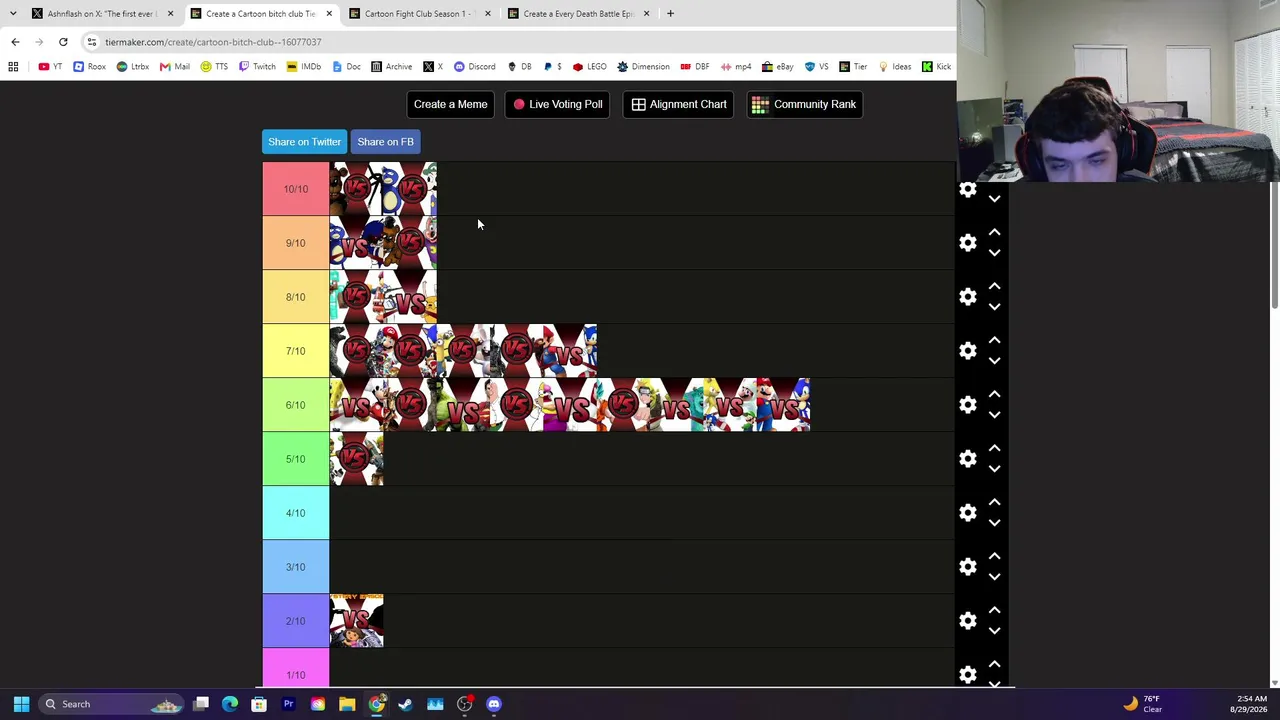
Task: Open the Alignment Chart
Action: pyautogui.click(x=679, y=104)
